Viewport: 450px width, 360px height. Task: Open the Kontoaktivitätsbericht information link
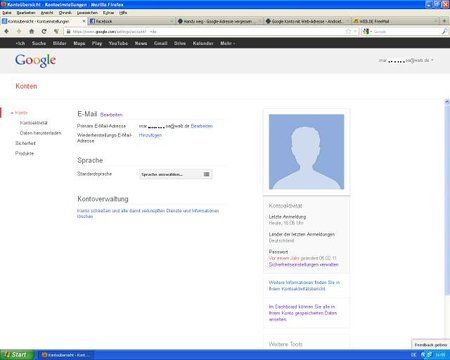tap(304, 285)
